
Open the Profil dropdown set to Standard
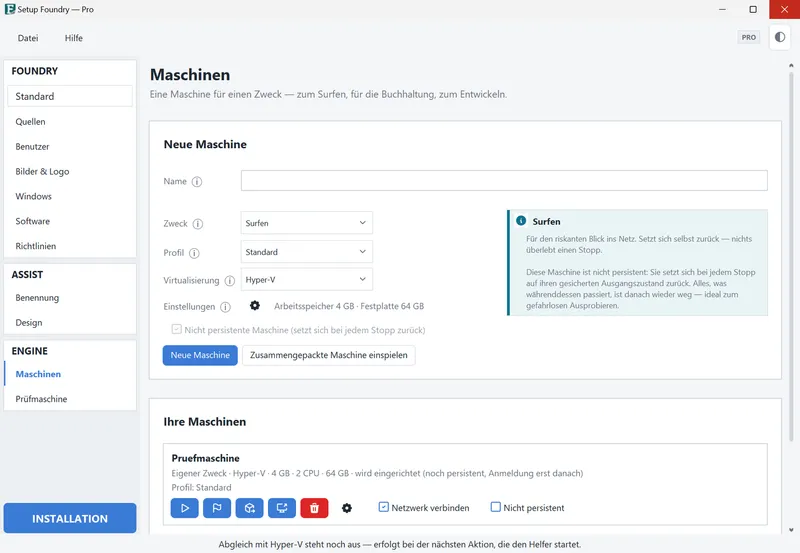click(x=306, y=252)
